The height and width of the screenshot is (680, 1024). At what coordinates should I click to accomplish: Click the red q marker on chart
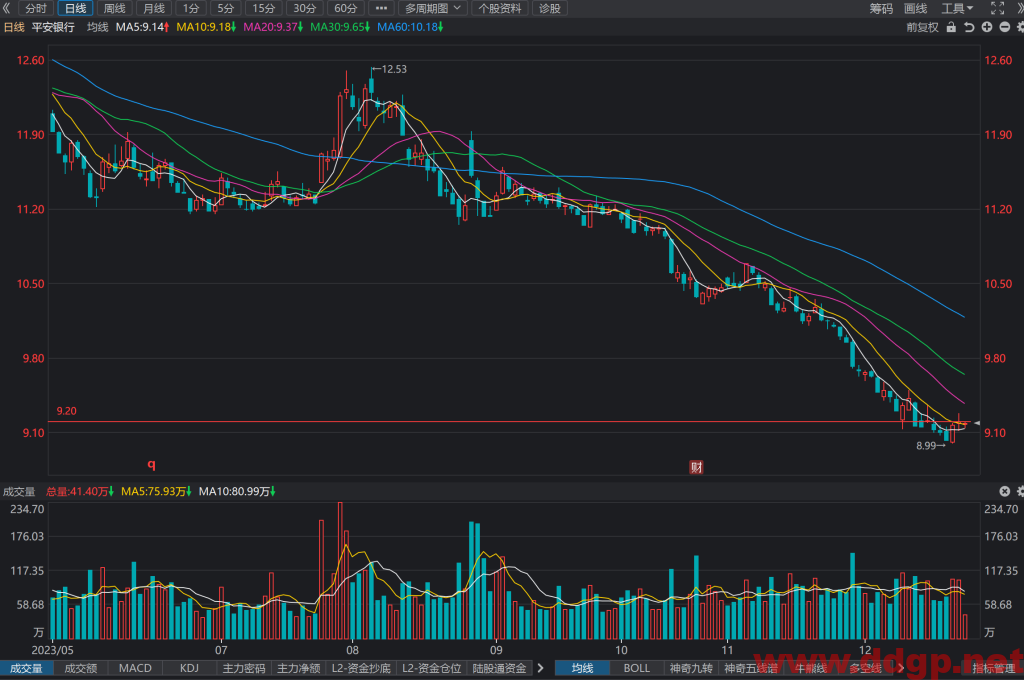coord(152,464)
